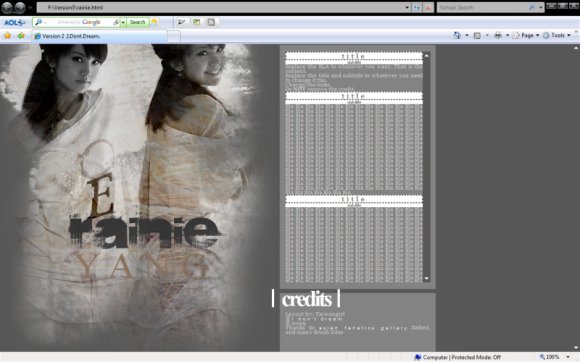Select the 'Version 2 .I.Dont.Dream.' tab
Image resolution: width=580 pixels, height=362 pixels.
tap(99, 36)
